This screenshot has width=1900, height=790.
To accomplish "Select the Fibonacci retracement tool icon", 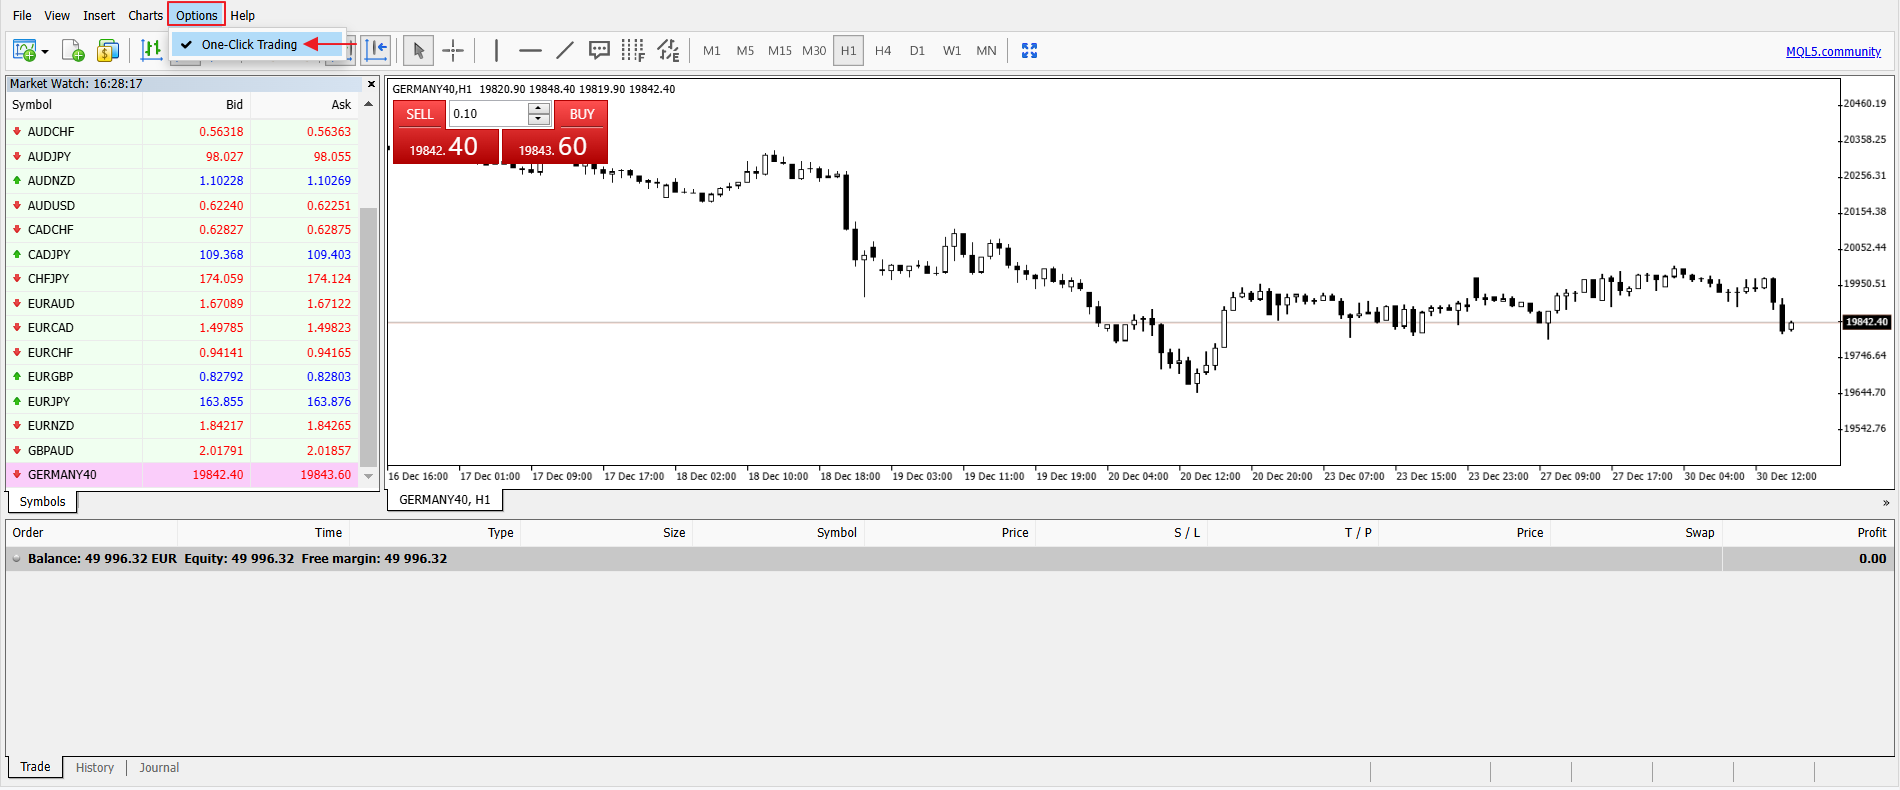I will click(x=633, y=50).
